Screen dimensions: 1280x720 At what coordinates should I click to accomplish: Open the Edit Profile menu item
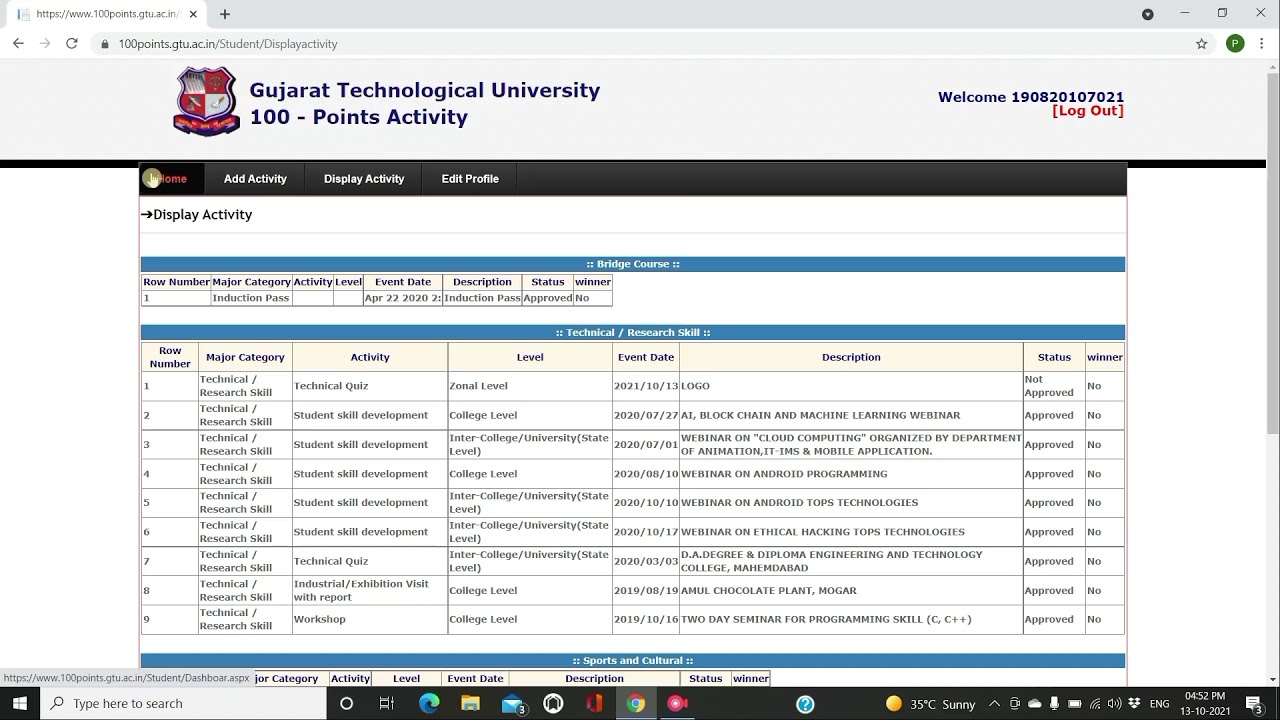[470, 179]
